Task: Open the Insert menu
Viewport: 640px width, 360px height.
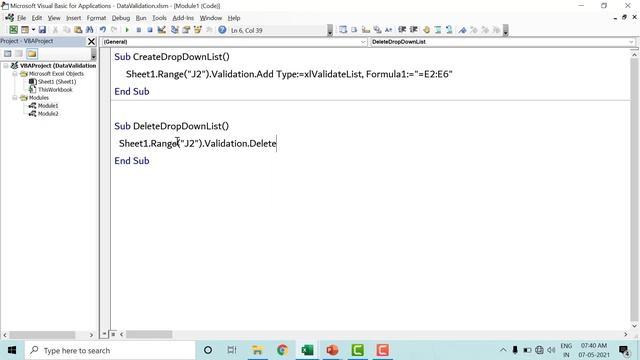Action: [73, 18]
